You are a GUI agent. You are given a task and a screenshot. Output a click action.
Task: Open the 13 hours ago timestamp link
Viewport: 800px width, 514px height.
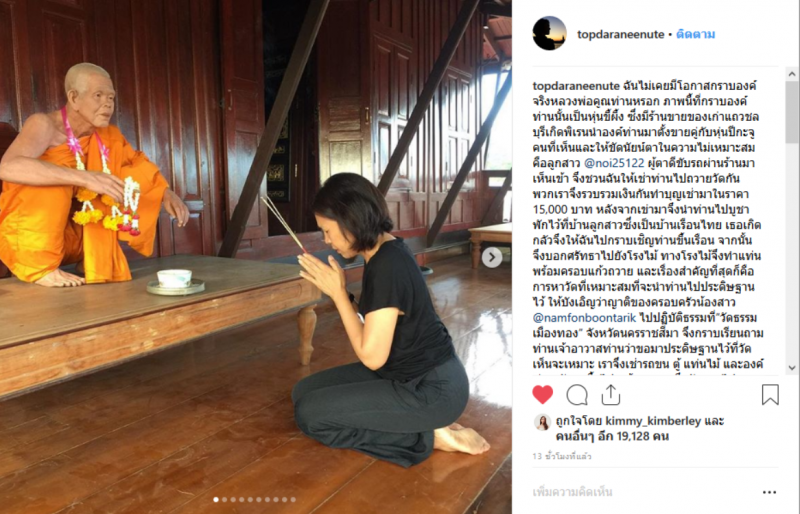pyautogui.click(x=562, y=456)
